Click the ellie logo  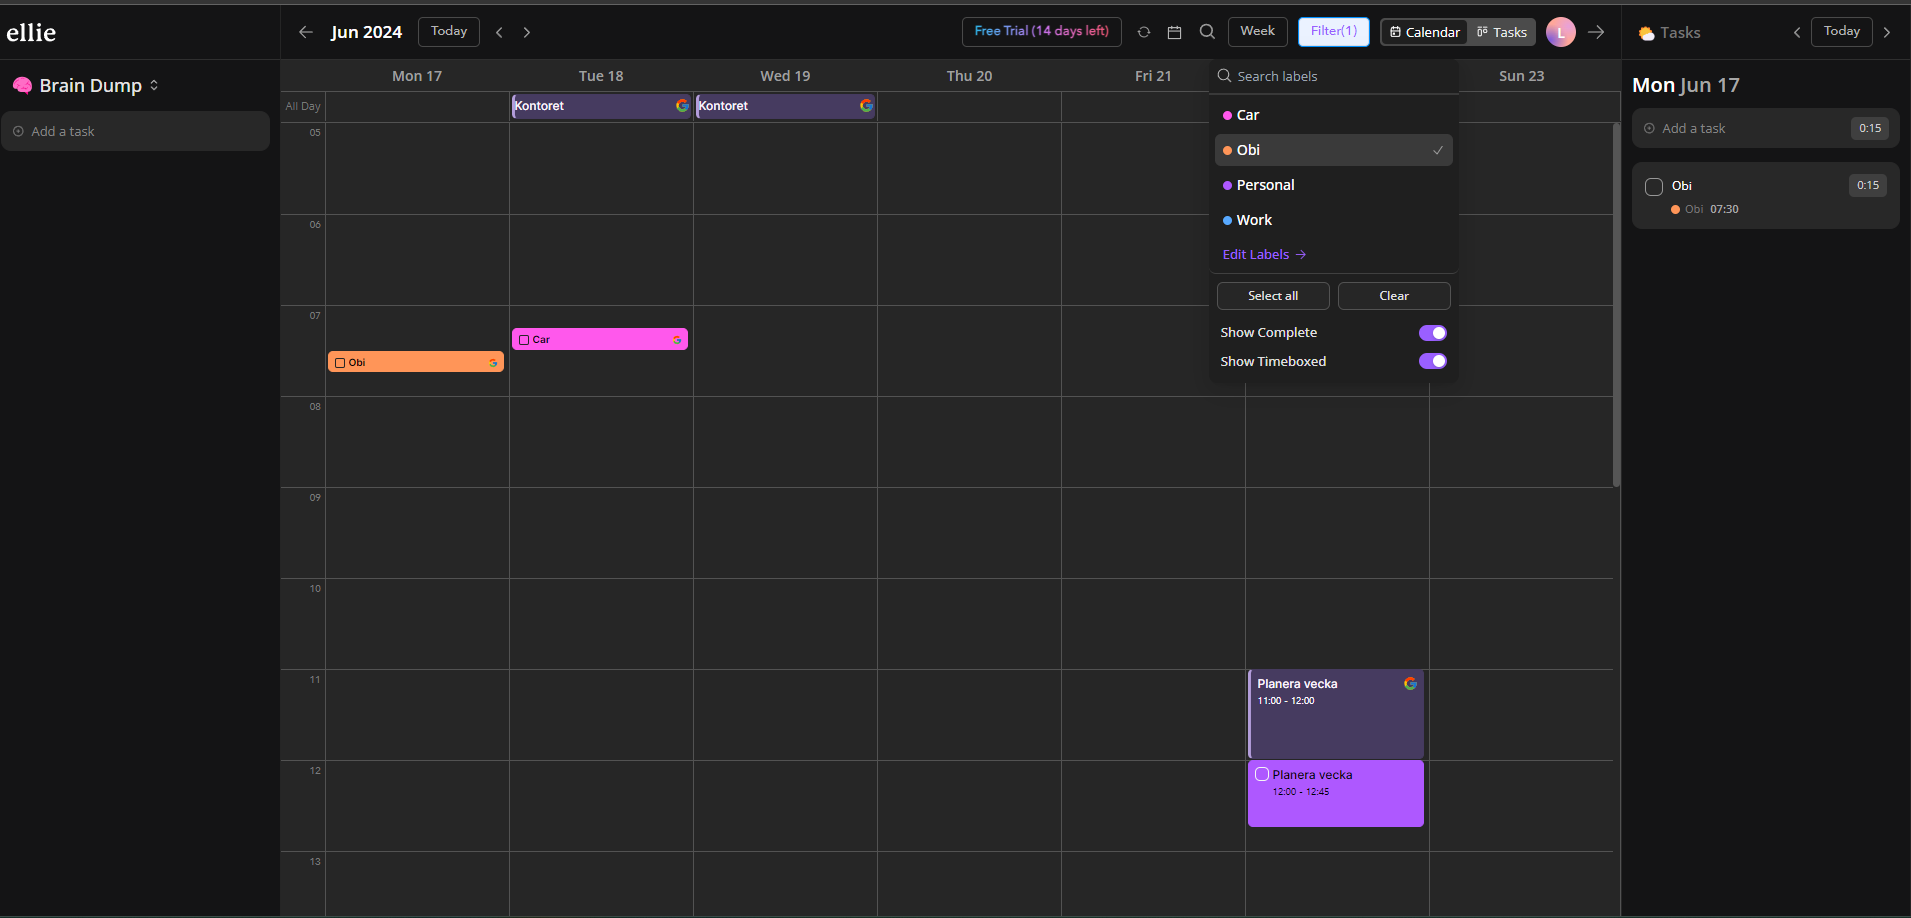click(x=31, y=32)
